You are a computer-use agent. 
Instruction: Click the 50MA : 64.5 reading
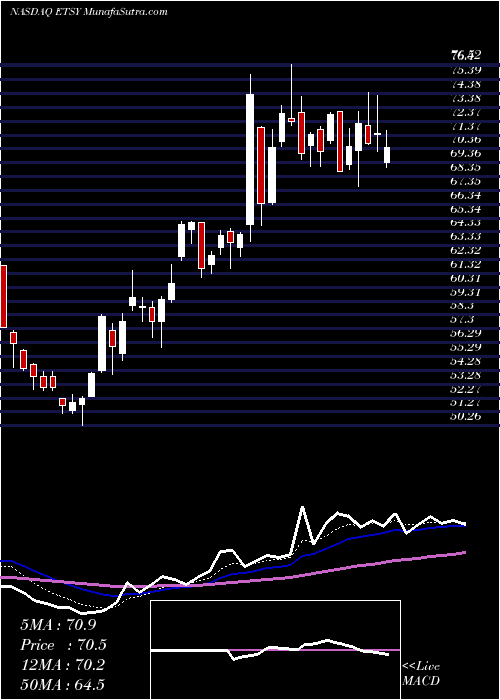(x=63, y=685)
